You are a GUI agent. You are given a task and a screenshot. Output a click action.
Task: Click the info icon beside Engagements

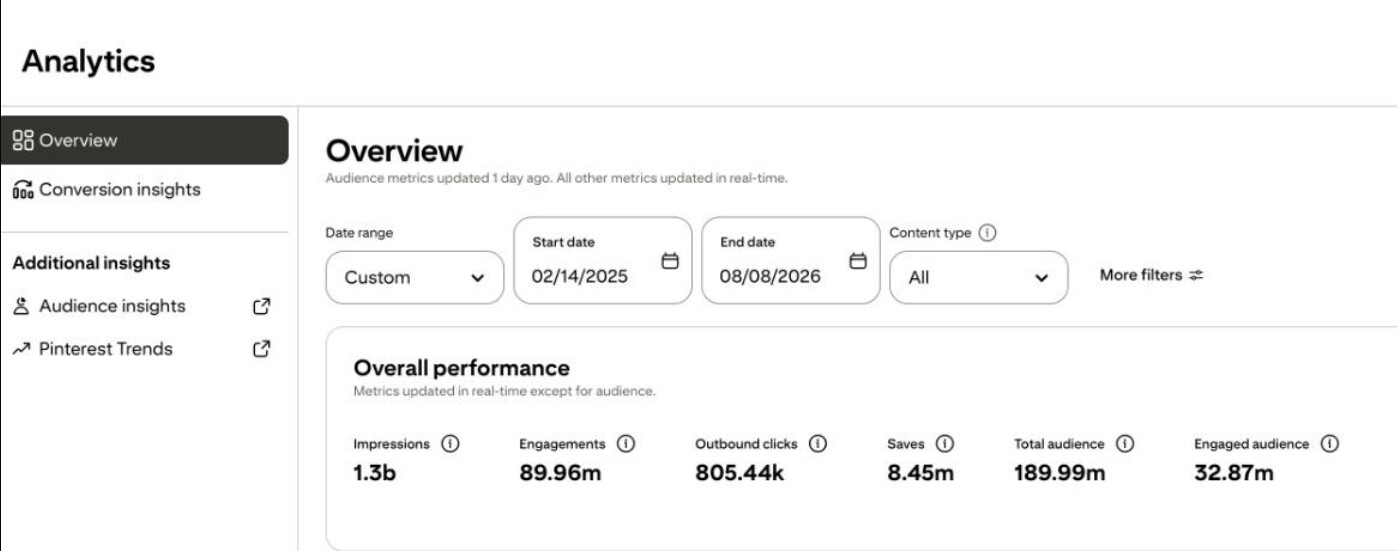coord(626,444)
